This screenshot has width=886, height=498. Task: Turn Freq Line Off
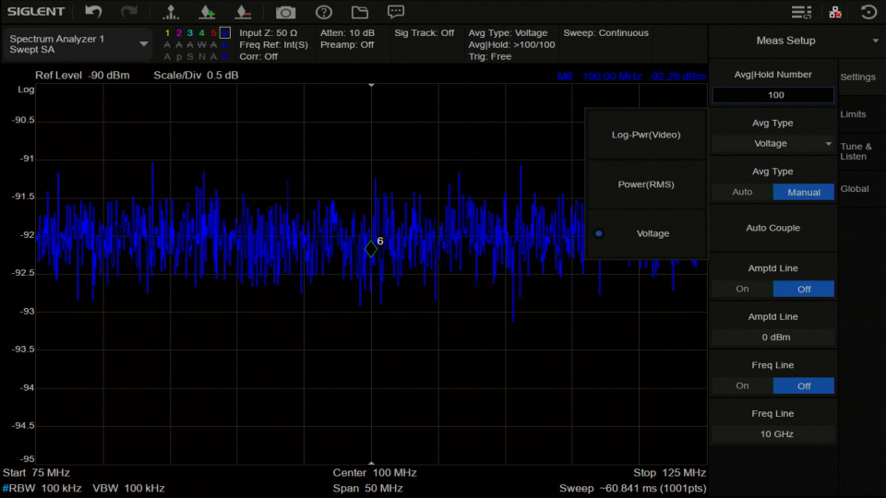(804, 386)
